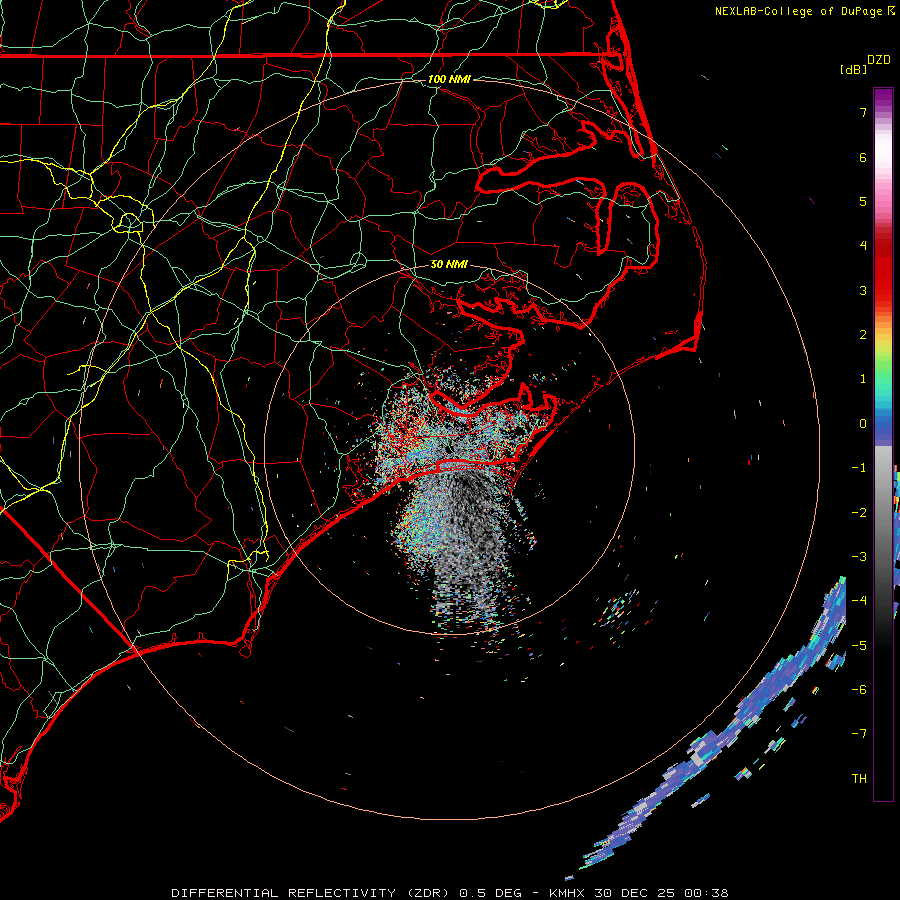Click the "-4" value on the dB scale
This screenshot has height=900, width=900.
tap(859, 601)
